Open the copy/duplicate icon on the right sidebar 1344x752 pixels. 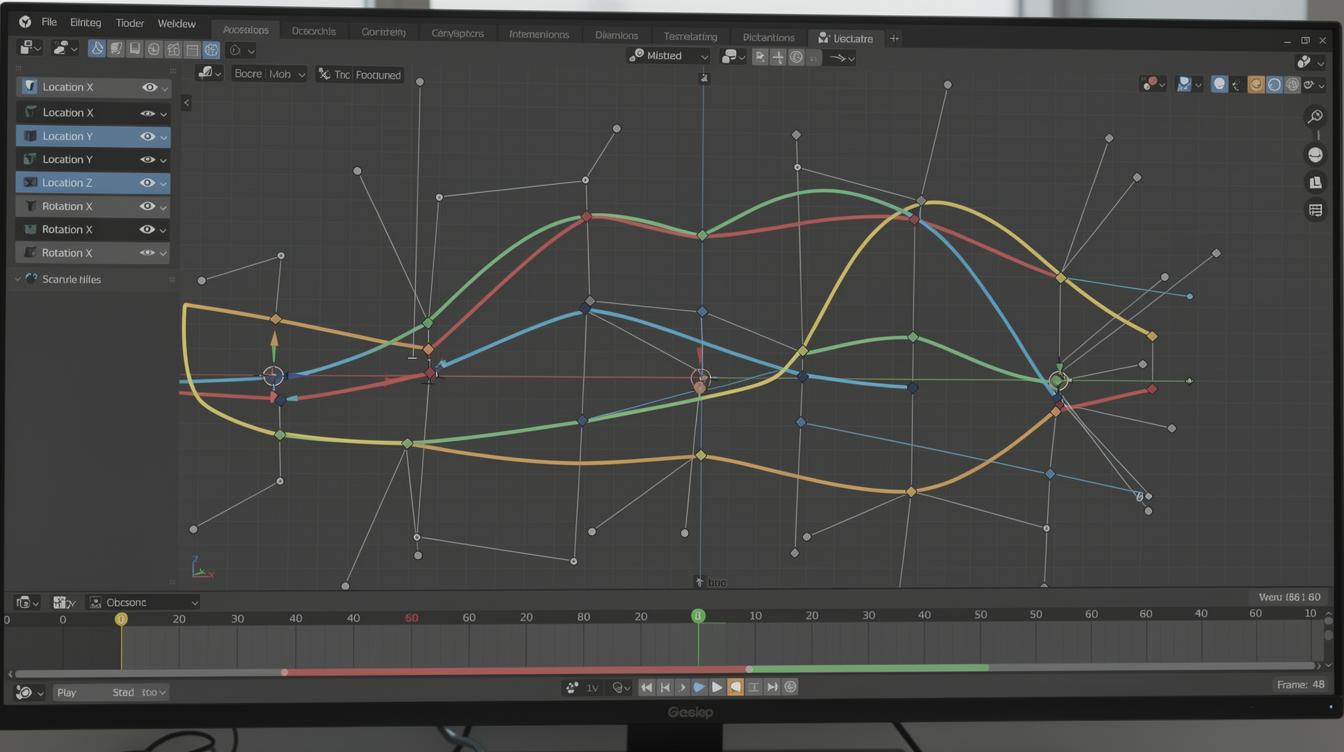1315,181
